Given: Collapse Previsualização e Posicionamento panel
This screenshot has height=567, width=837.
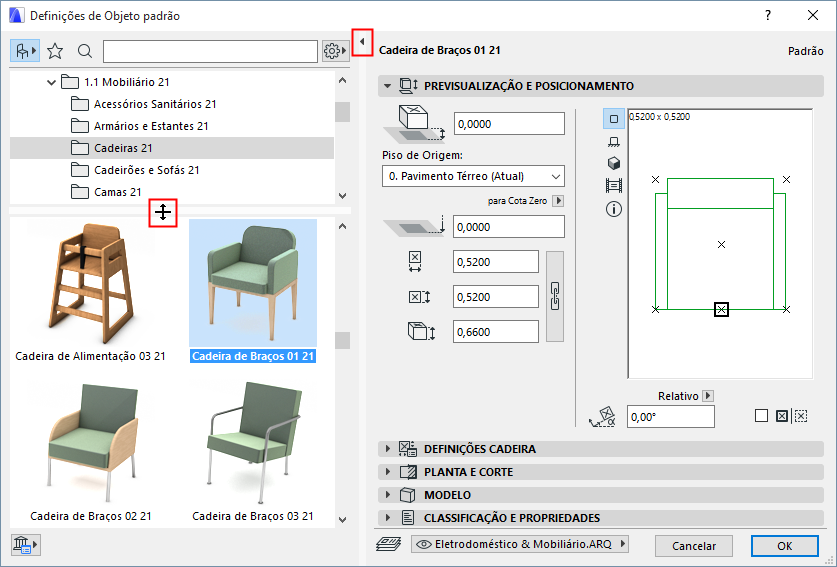Looking at the screenshot, I should 388,86.
